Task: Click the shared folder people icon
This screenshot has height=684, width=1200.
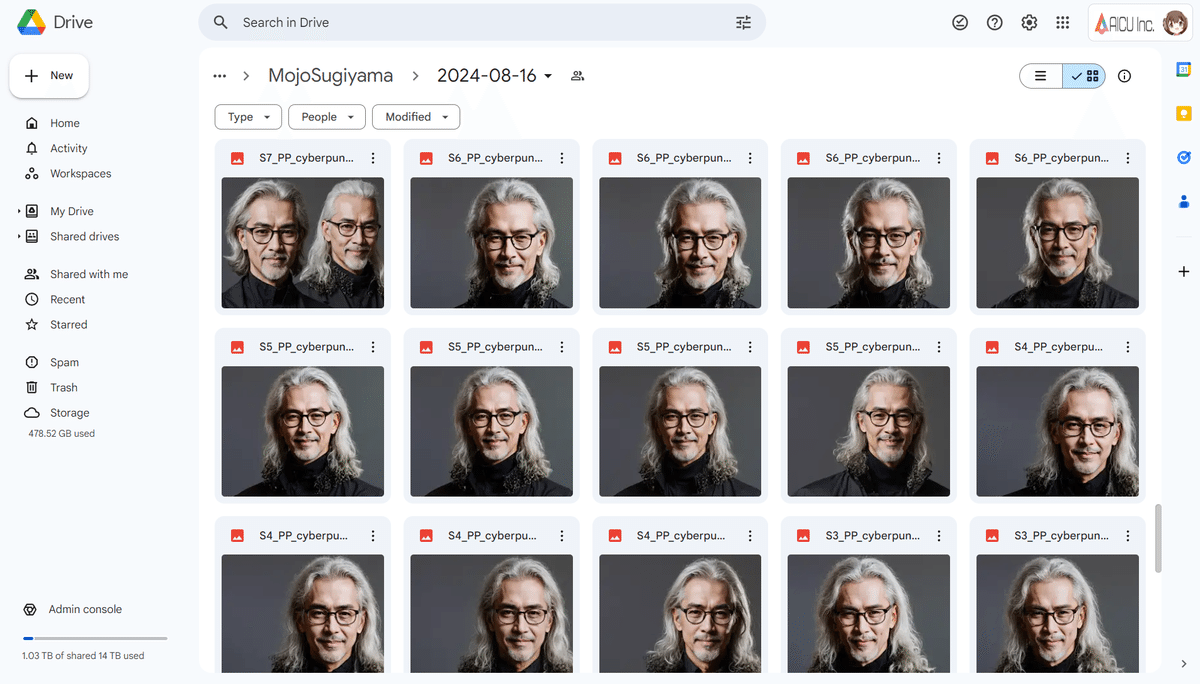Action: pyautogui.click(x=577, y=76)
